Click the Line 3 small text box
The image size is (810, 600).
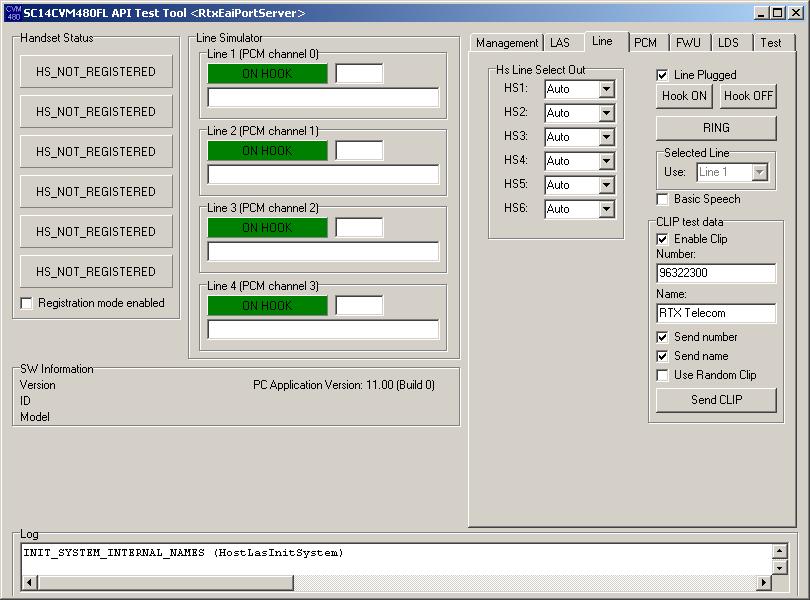coord(359,228)
